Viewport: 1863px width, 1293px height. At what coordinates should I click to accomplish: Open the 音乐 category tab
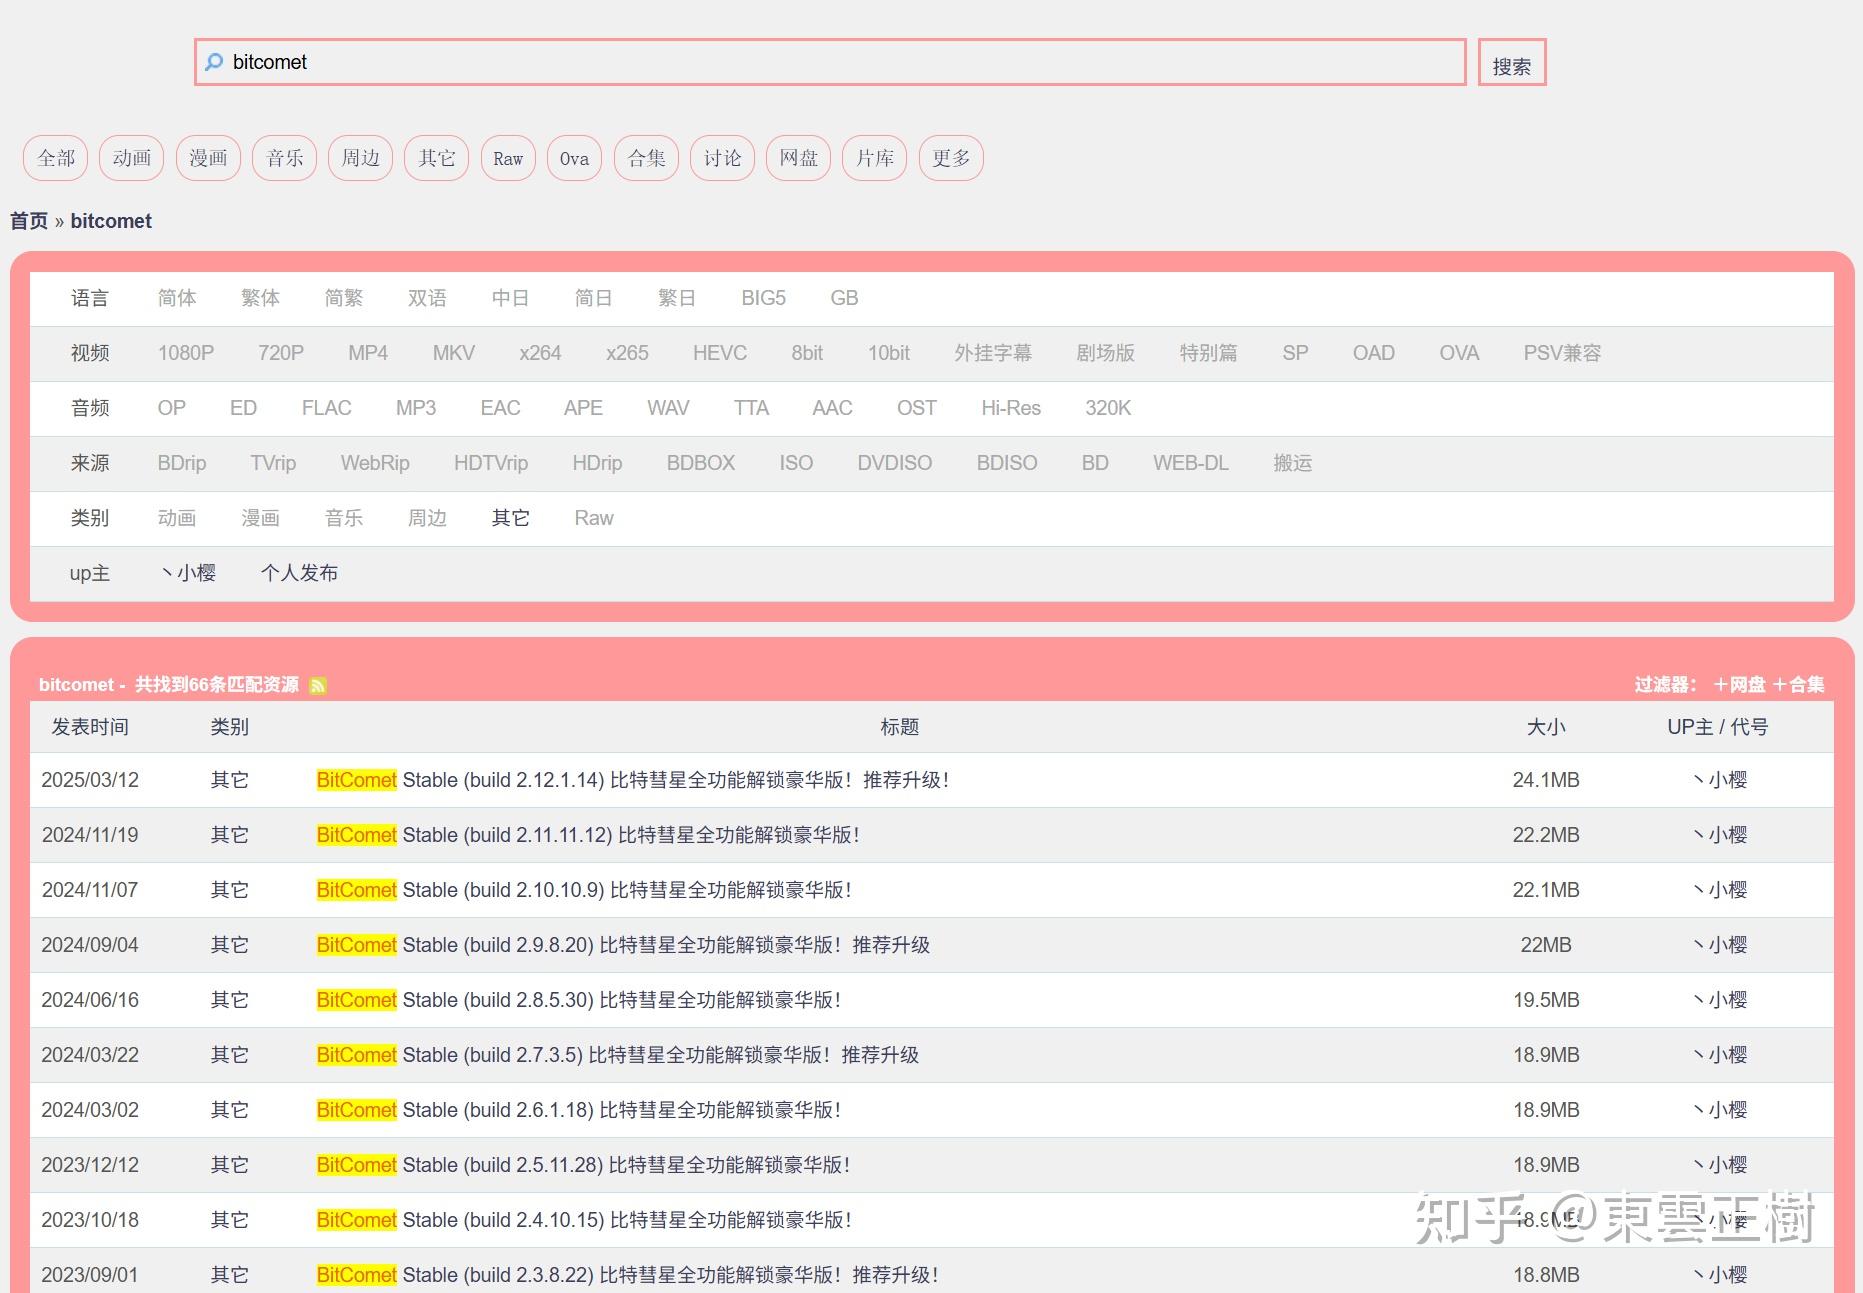coord(285,158)
